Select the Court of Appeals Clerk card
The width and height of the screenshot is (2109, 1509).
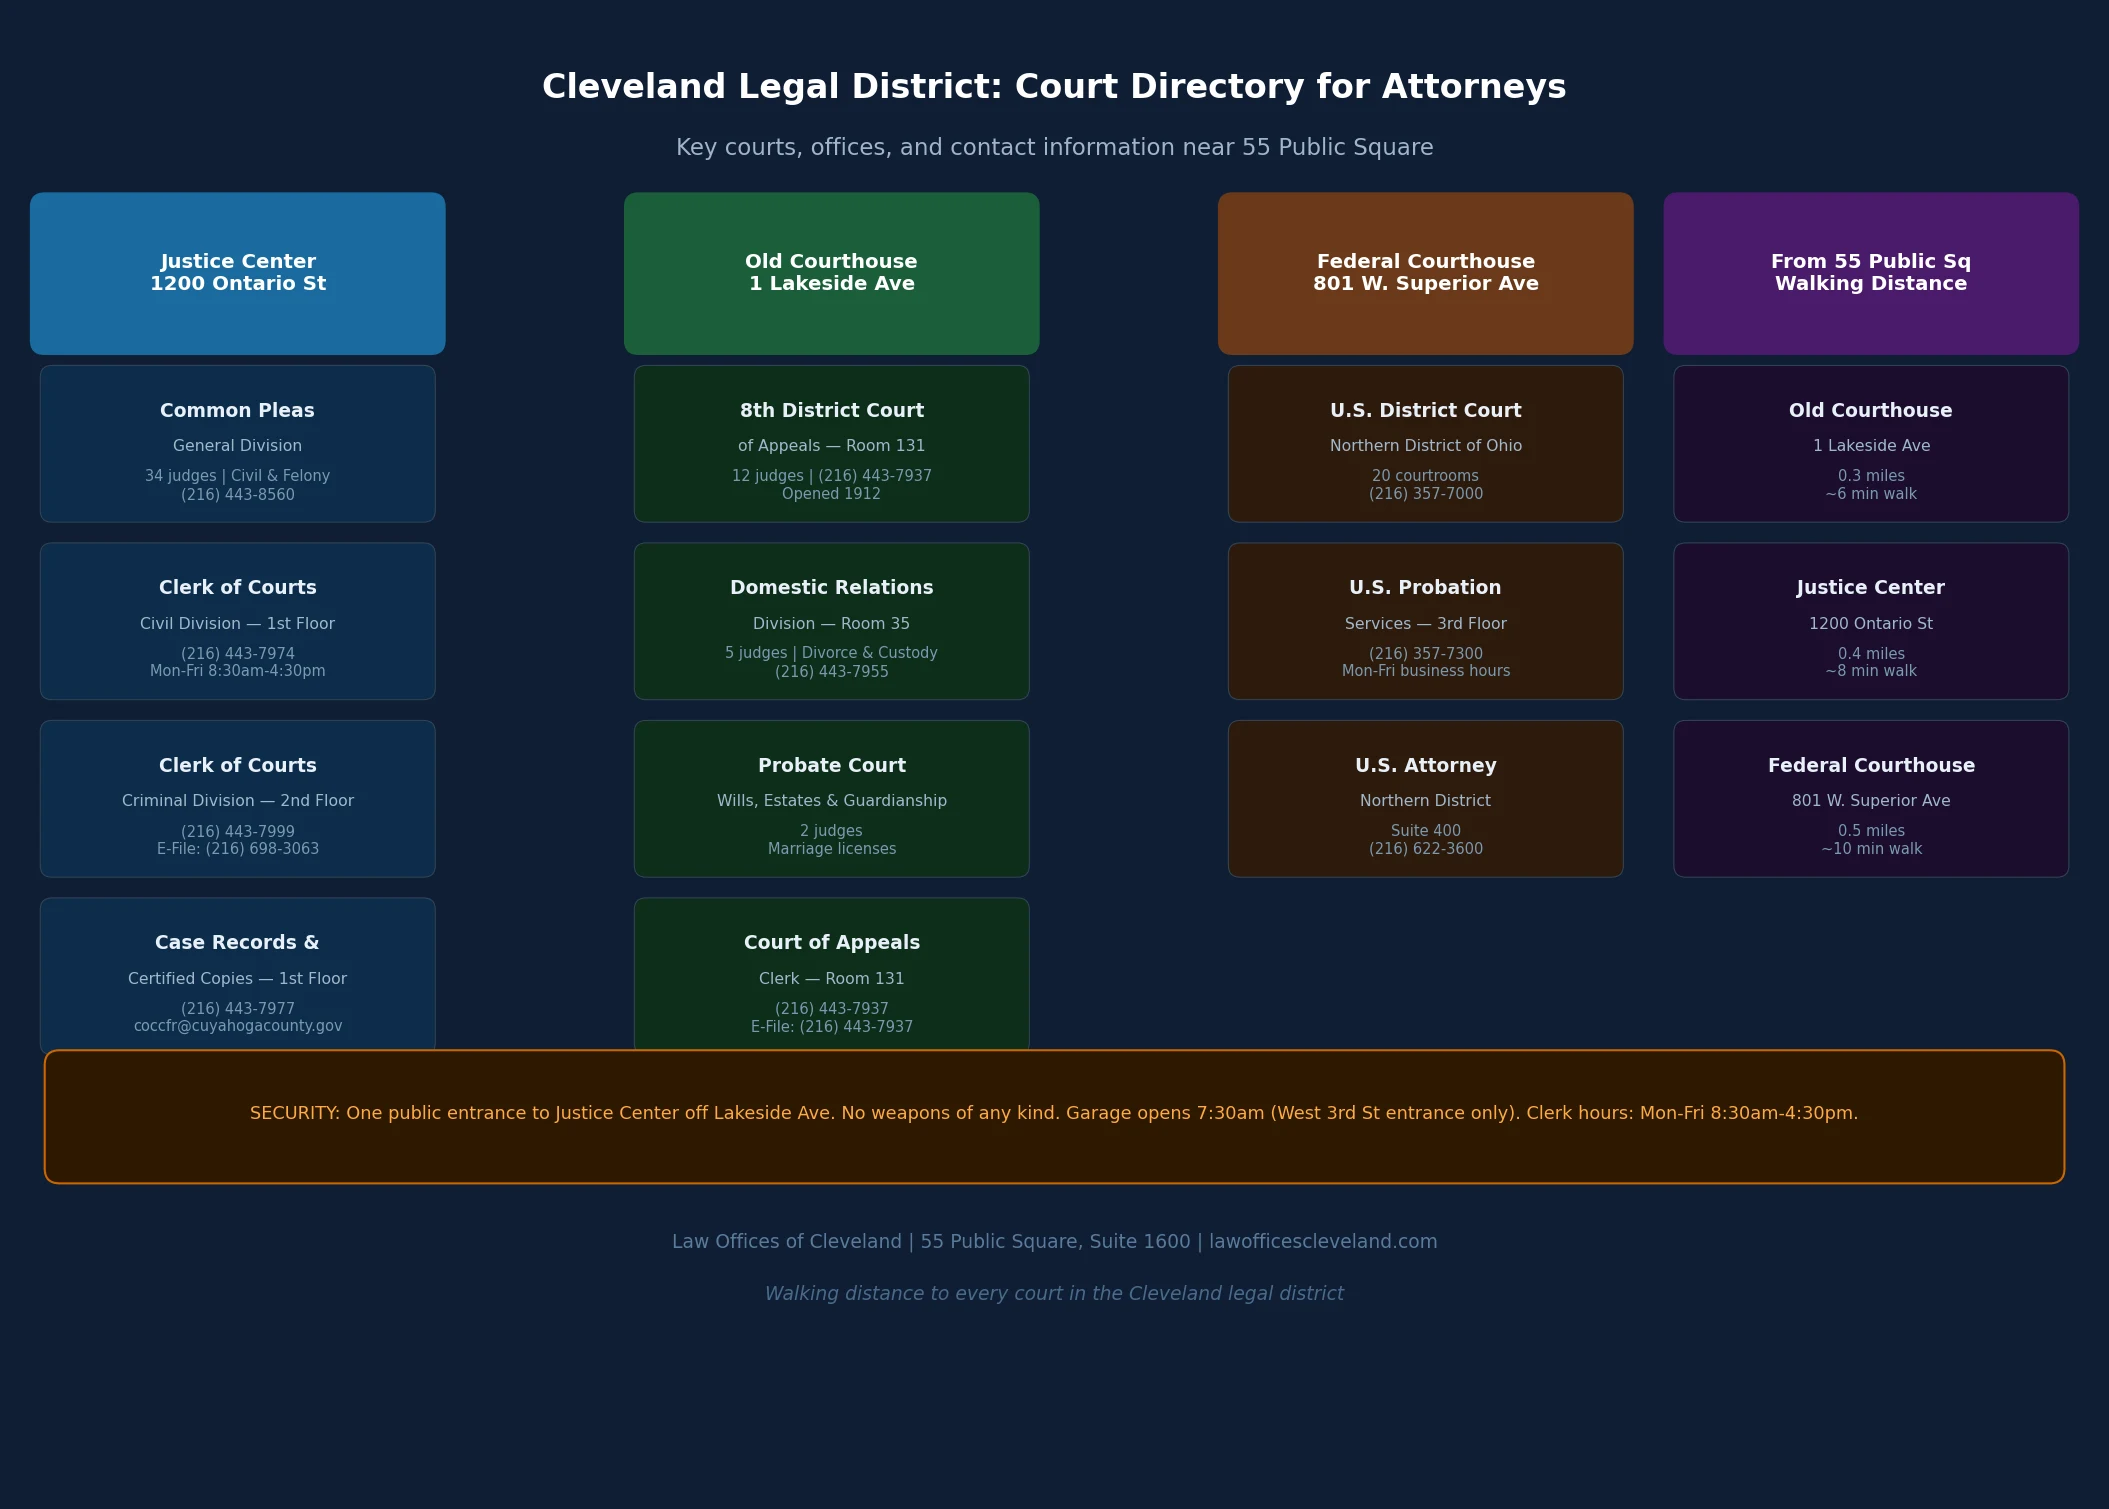pos(832,975)
